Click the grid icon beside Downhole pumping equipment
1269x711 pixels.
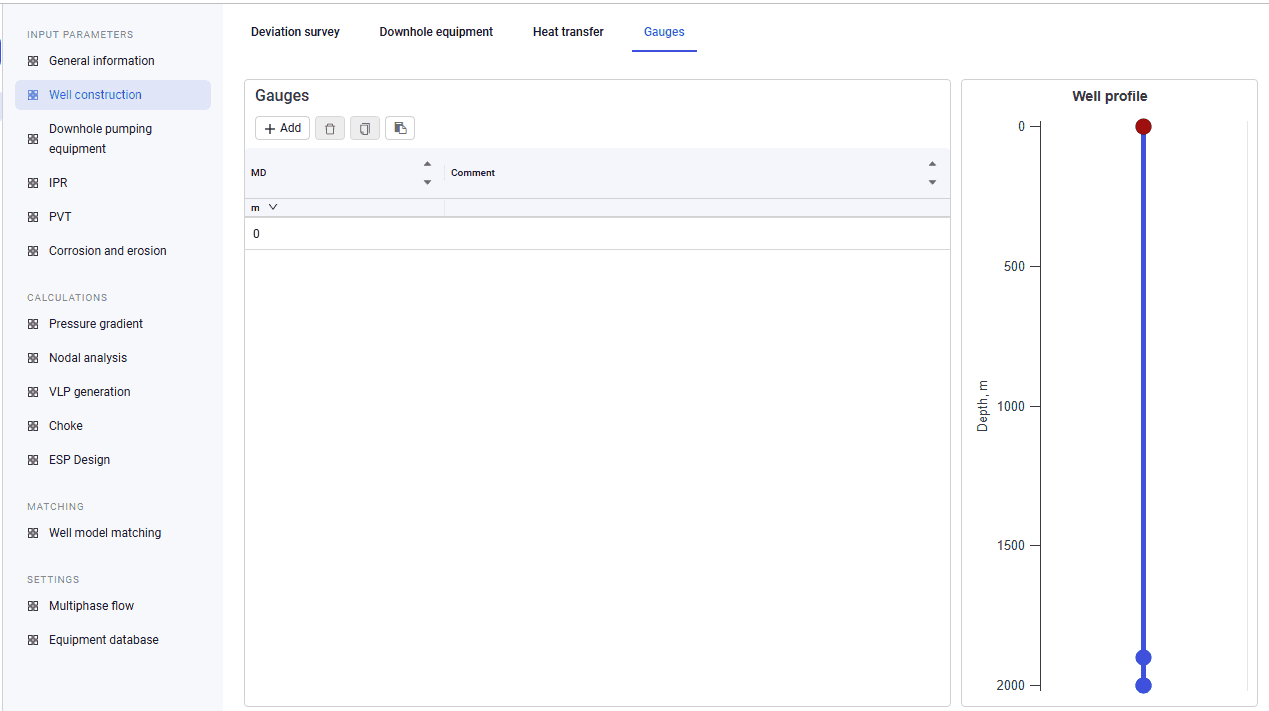click(33, 139)
